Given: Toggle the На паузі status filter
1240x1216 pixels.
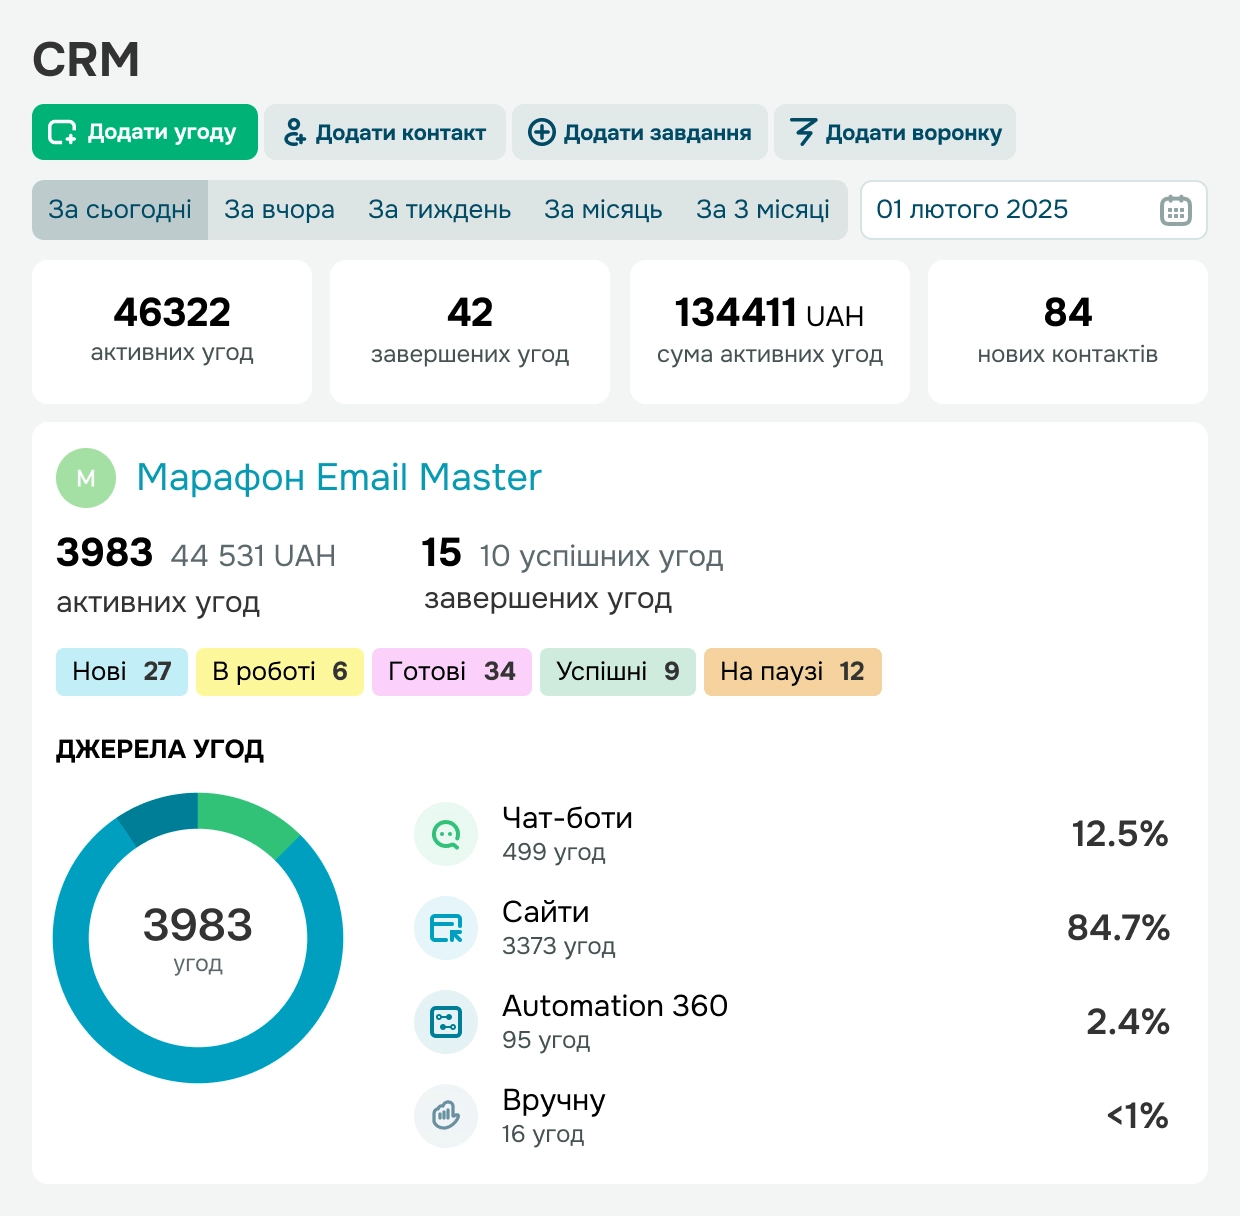Looking at the screenshot, I should (792, 671).
